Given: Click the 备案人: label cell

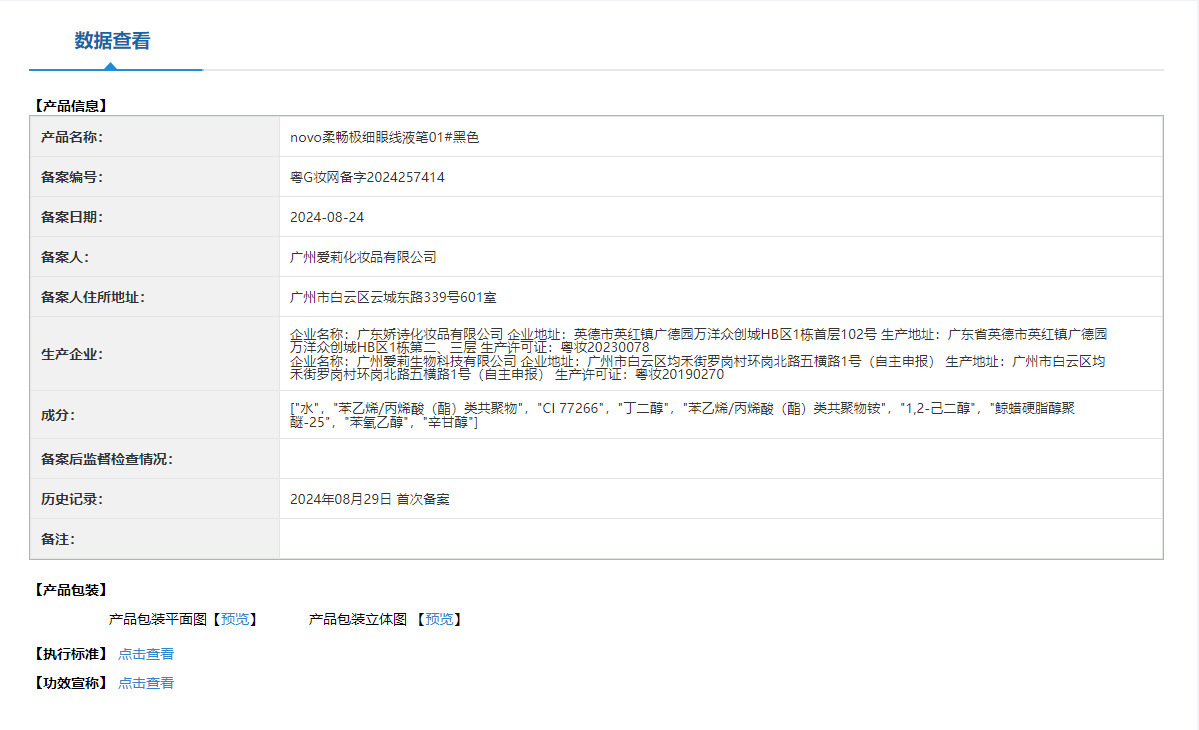Looking at the screenshot, I should click(154, 258).
